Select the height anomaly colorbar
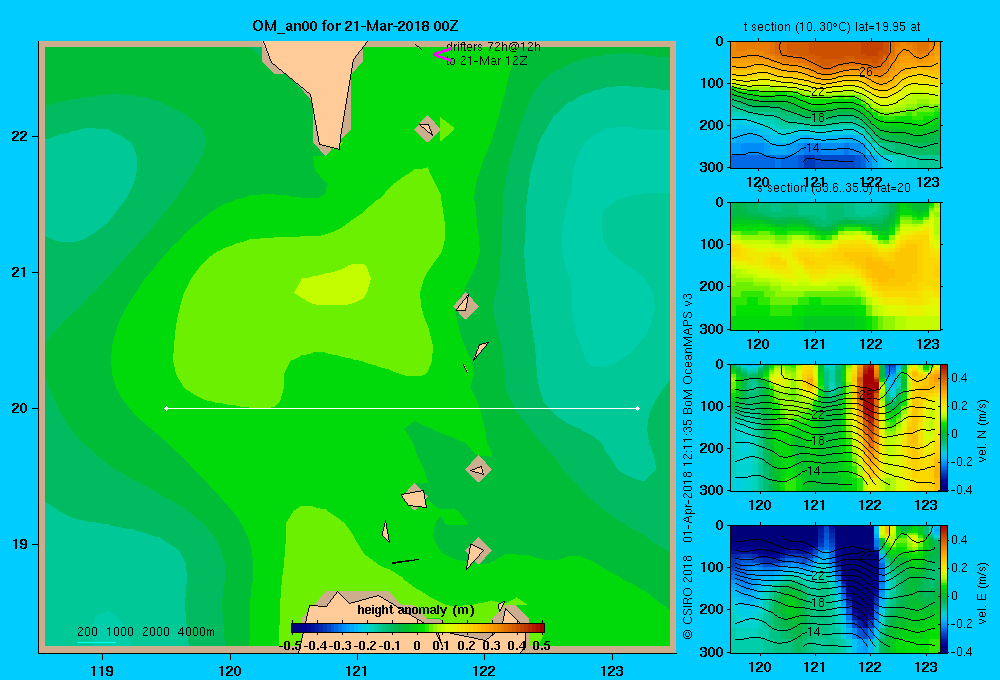Viewport: 1000px width, 680px height. pos(418,628)
